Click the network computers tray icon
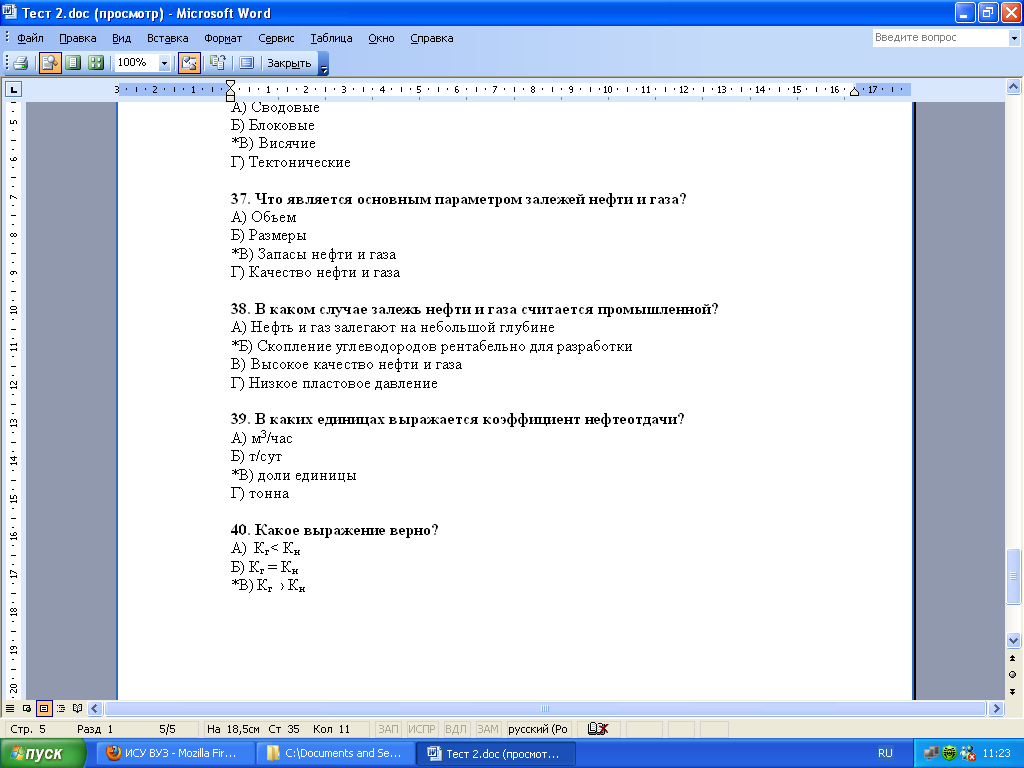Image resolution: width=1024 pixels, height=768 pixels. click(x=931, y=754)
